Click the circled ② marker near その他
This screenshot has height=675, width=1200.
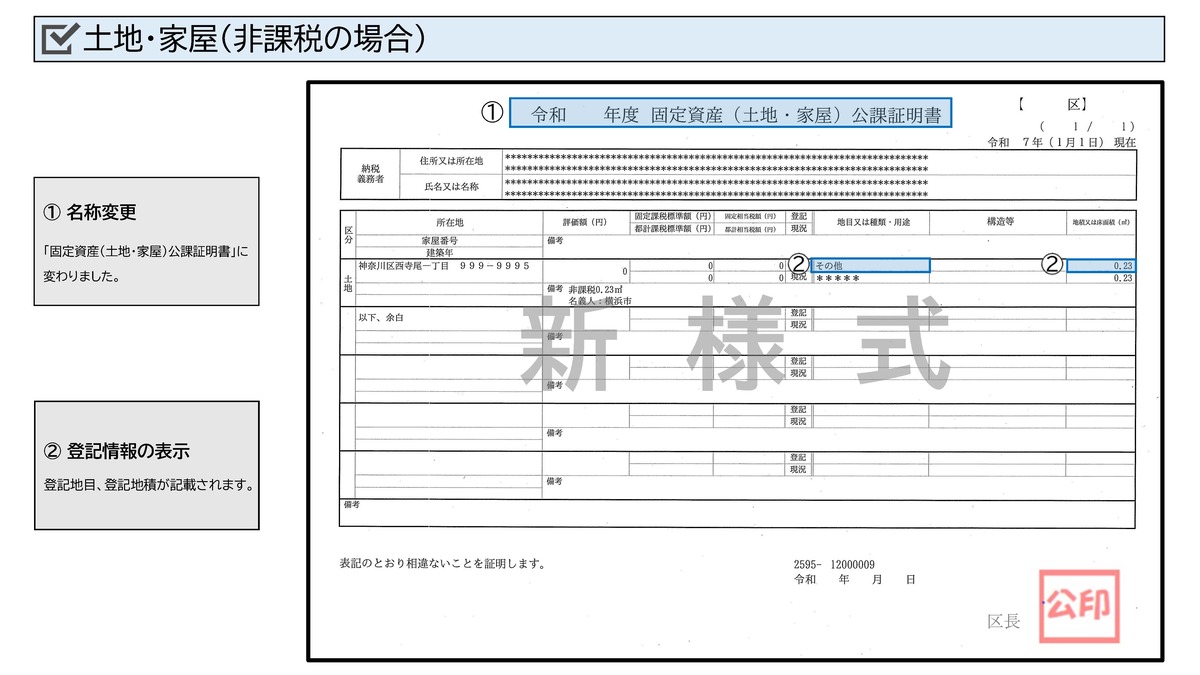pyautogui.click(x=797, y=264)
